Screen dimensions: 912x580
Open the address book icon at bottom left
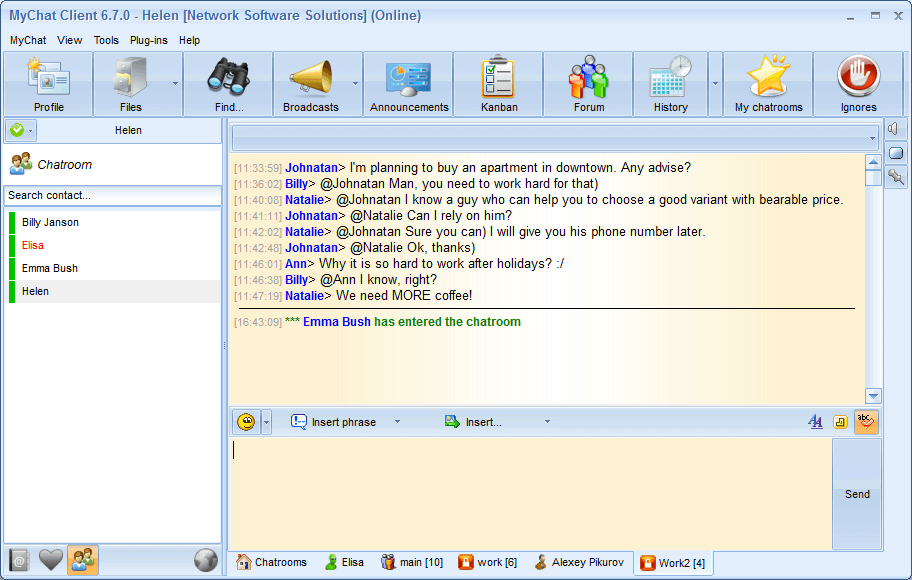[19, 561]
